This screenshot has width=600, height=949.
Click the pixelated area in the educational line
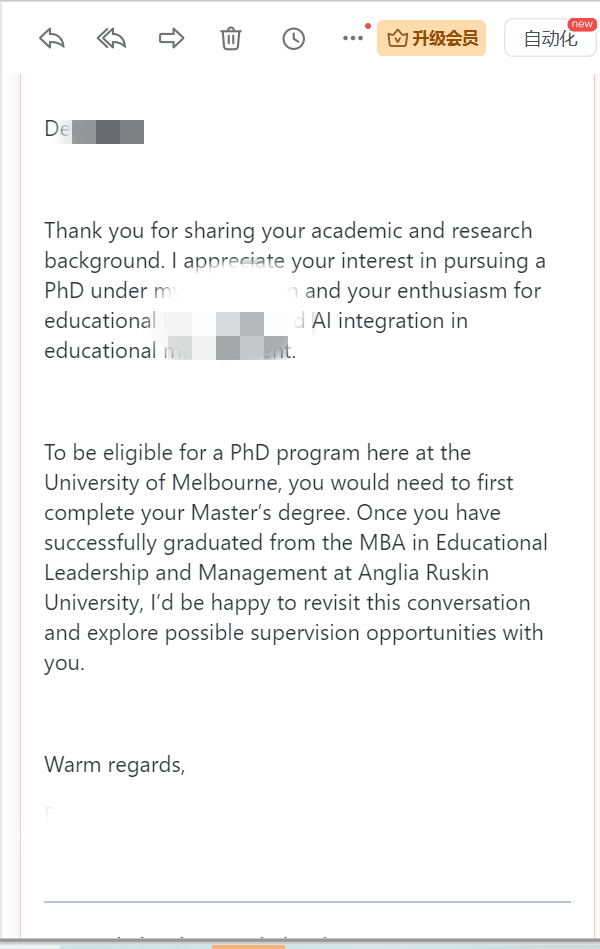[x=228, y=336]
